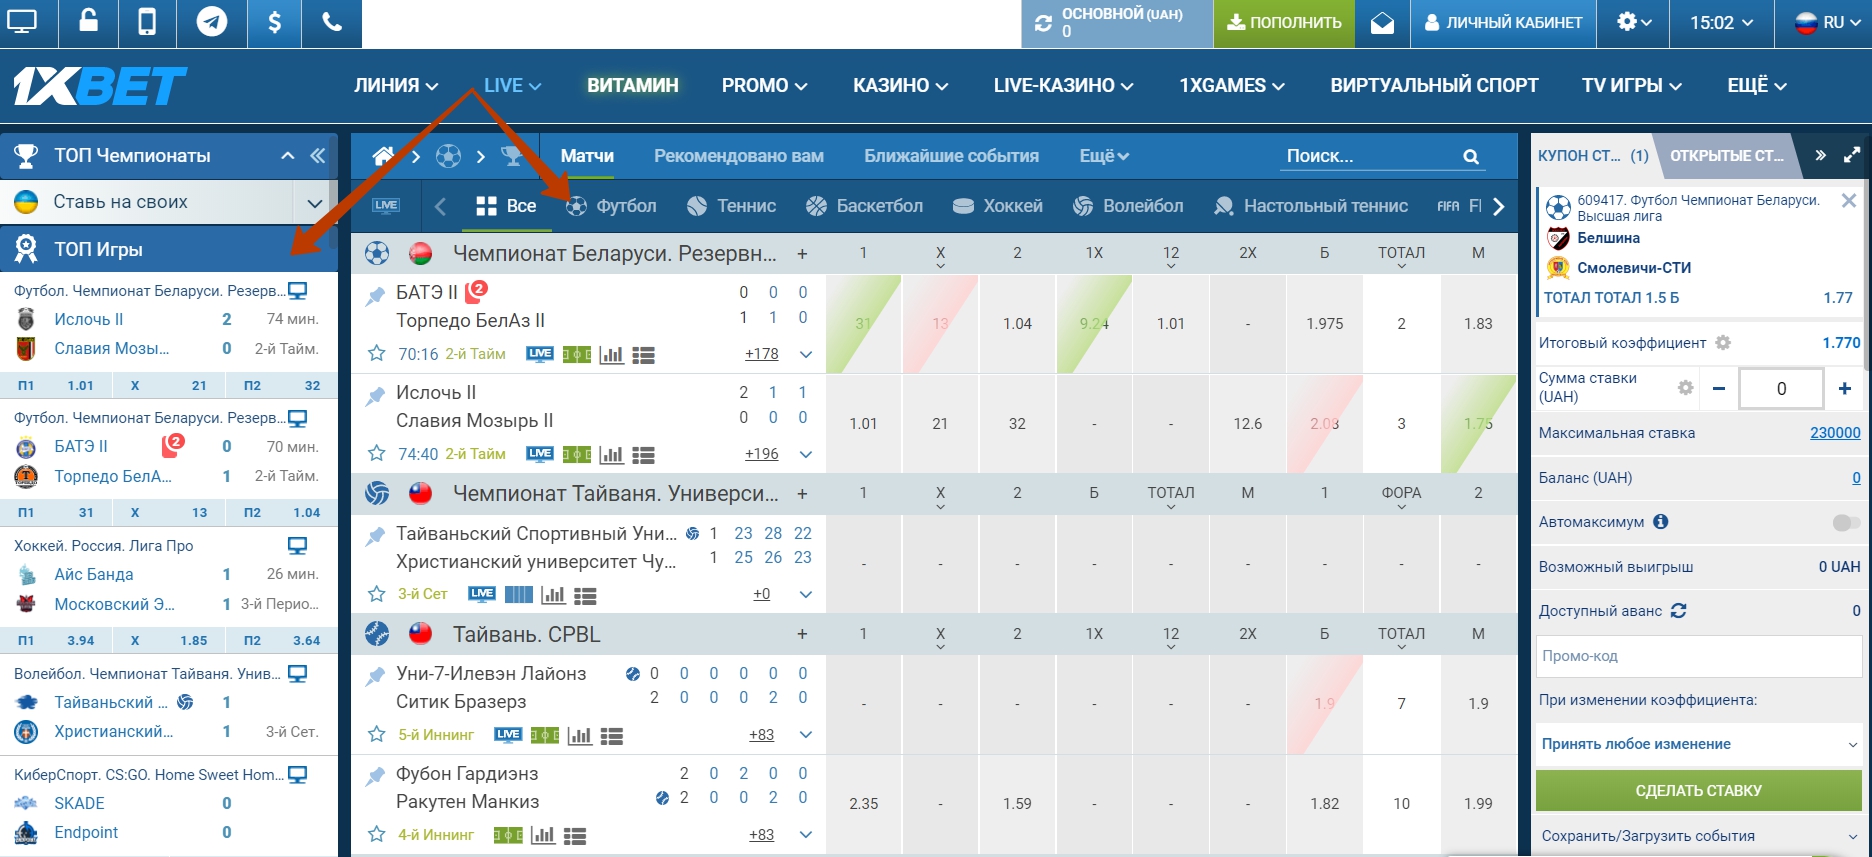This screenshot has height=857, width=1872.
Task: Refresh the main account balance icon
Action: coord(1043,23)
